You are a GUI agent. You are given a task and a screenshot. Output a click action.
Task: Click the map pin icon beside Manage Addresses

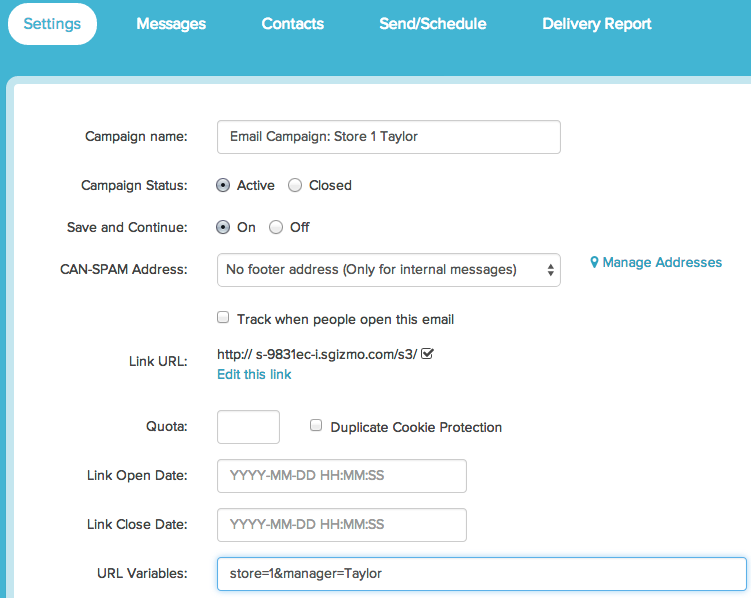(594, 262)
